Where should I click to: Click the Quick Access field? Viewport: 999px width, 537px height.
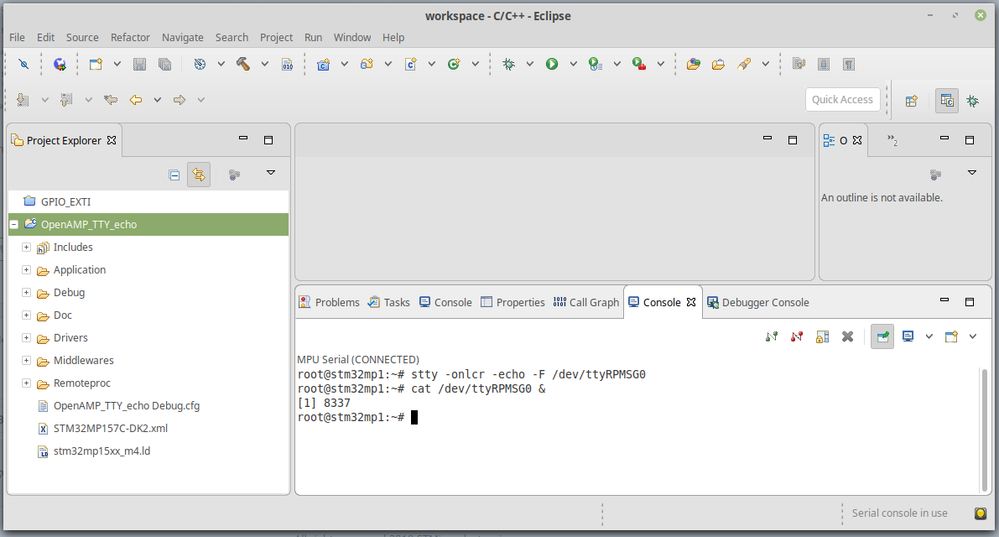[842, 99]
